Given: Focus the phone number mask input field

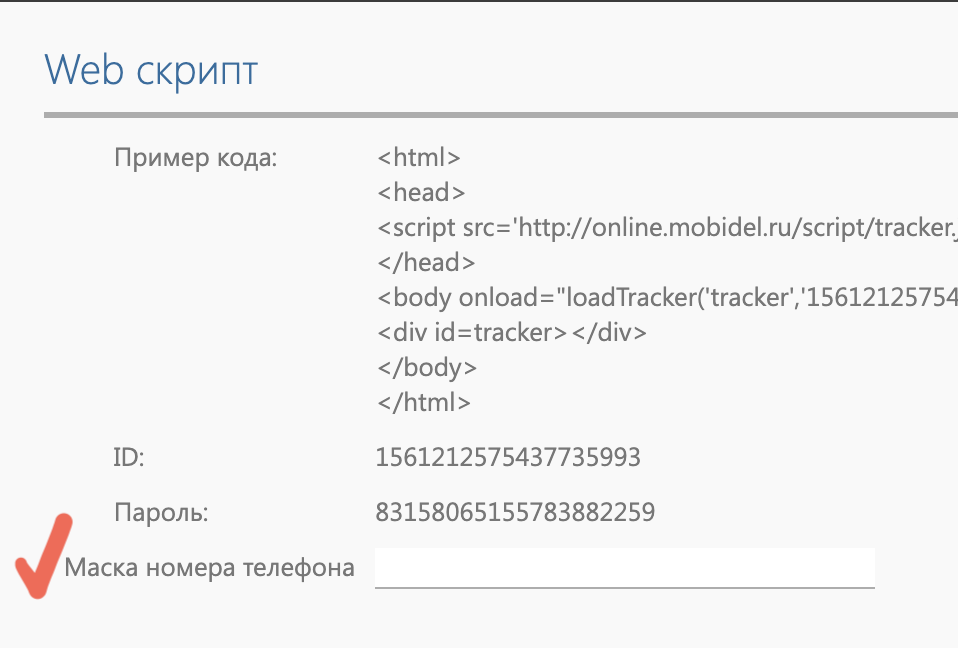Looking at the screenshot, I should 624,567.
